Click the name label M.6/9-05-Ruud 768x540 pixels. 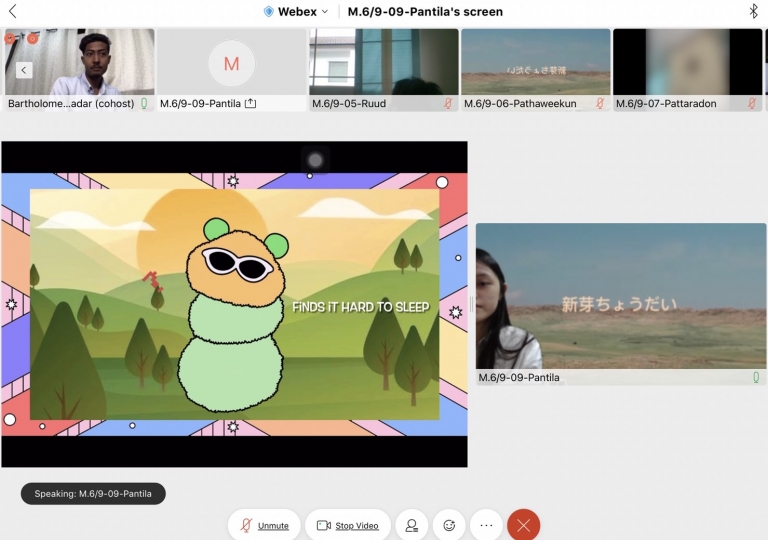pos(349,103)
